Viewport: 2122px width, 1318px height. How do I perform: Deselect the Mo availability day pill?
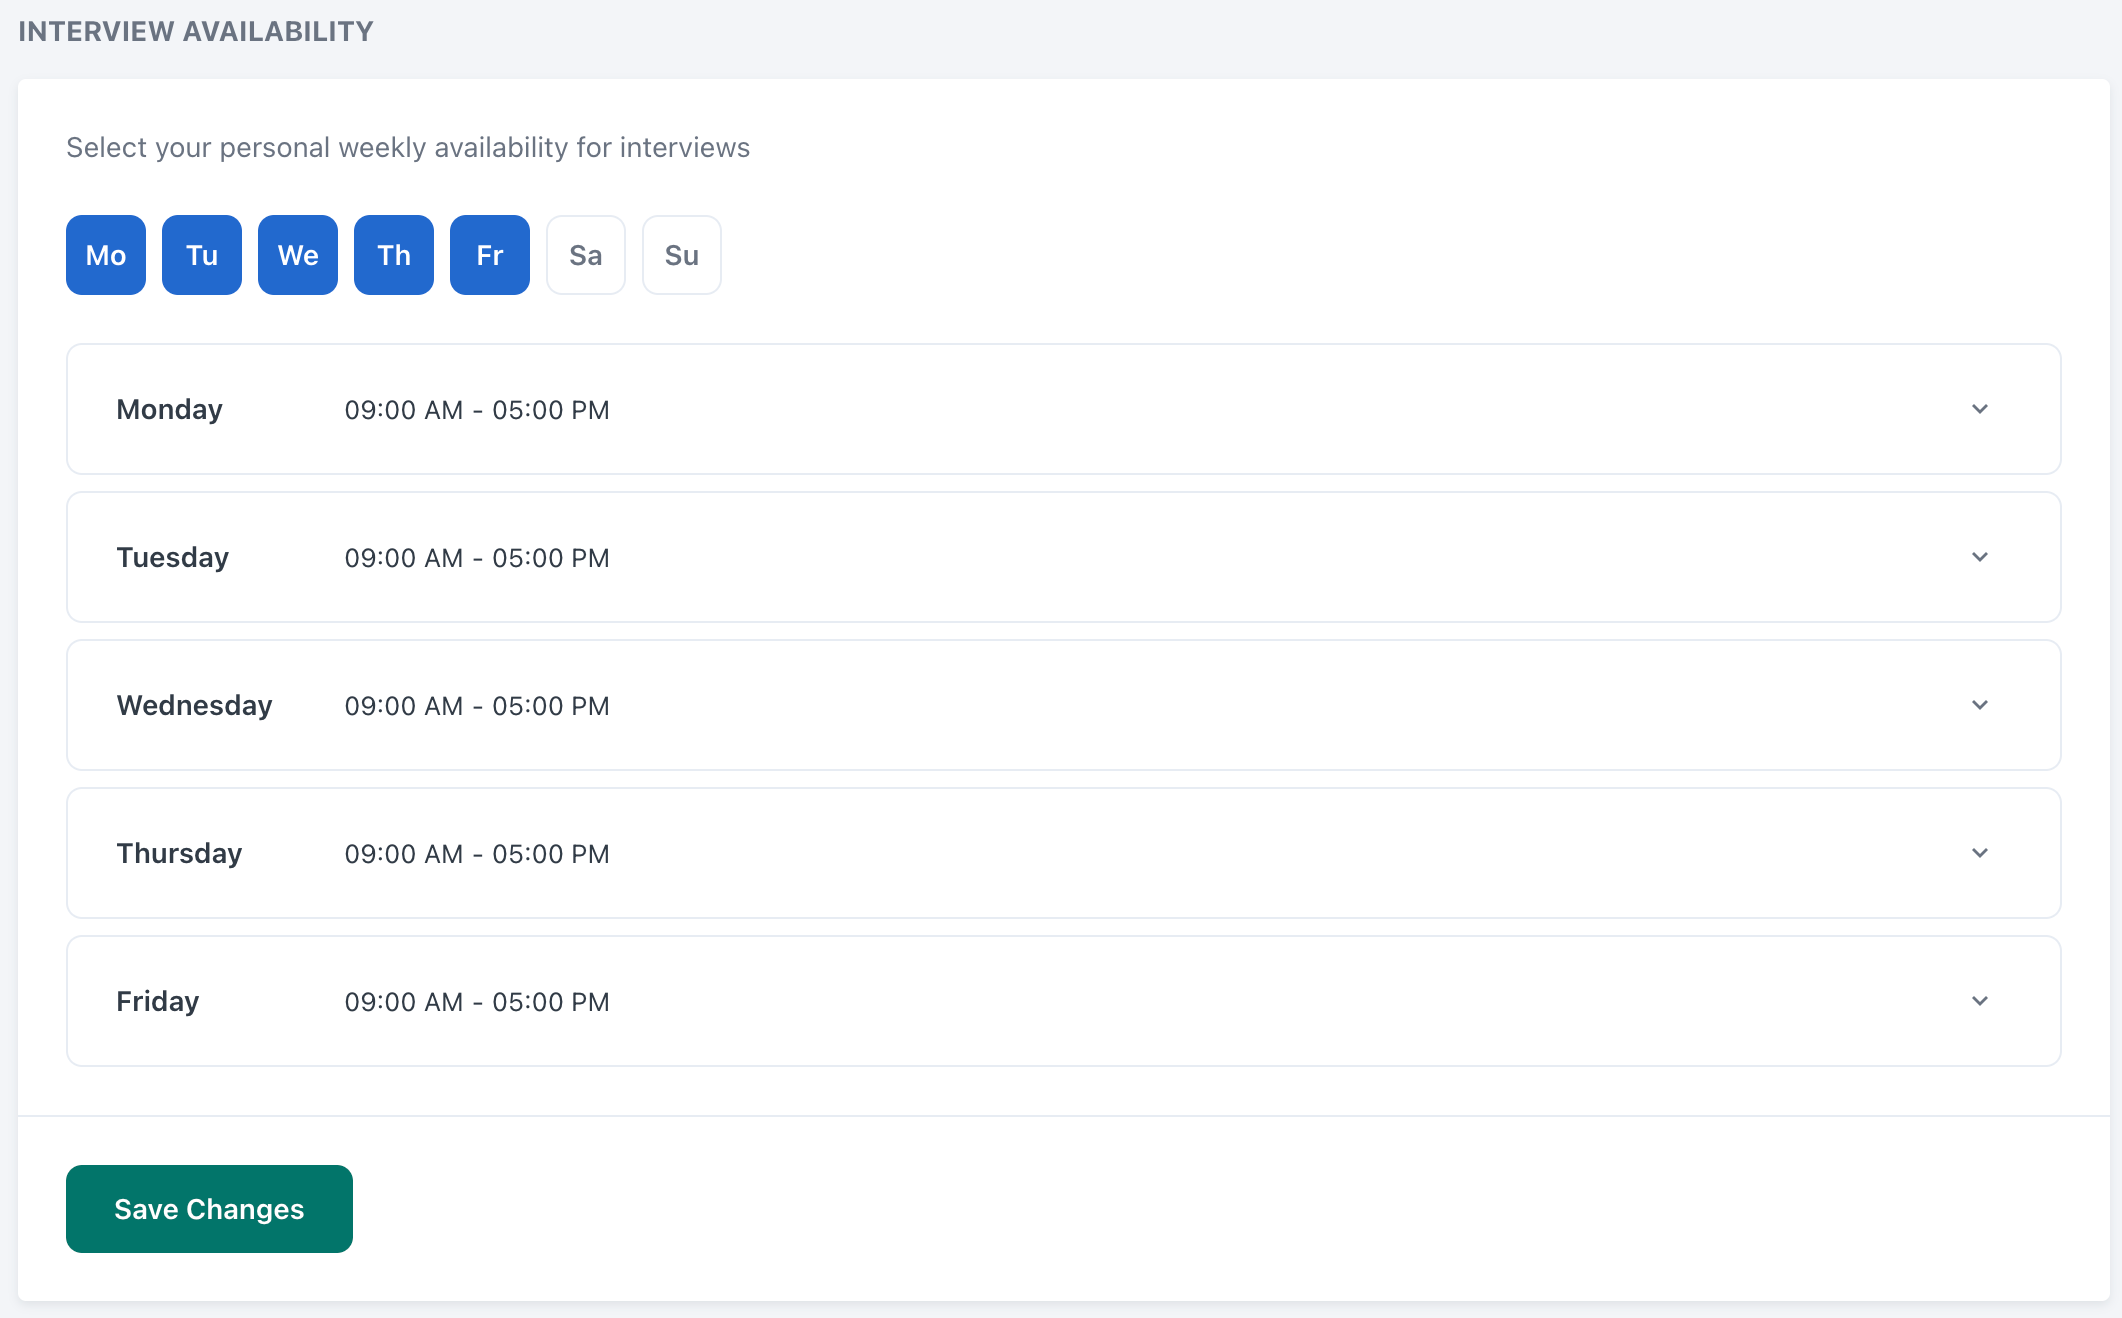tap(105, 255)
